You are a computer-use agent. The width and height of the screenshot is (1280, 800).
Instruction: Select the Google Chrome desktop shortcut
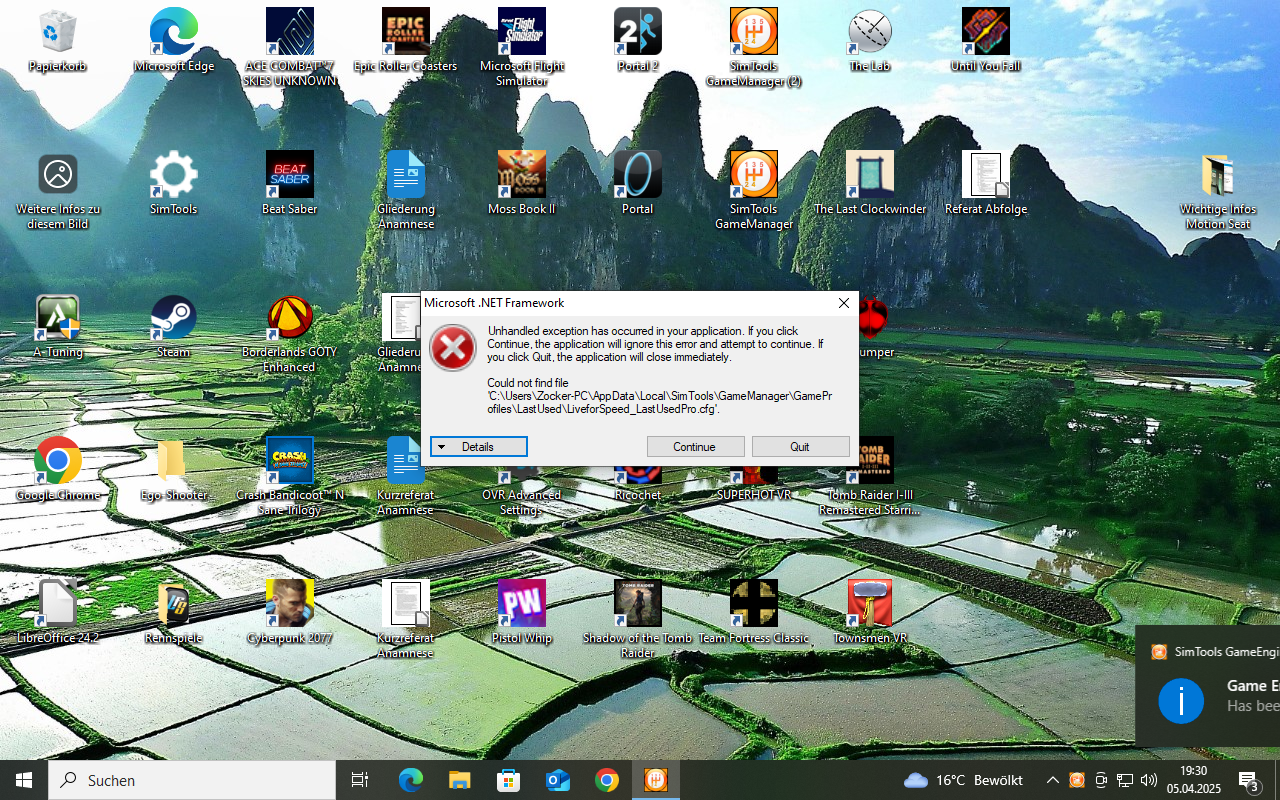coord(58,471)
